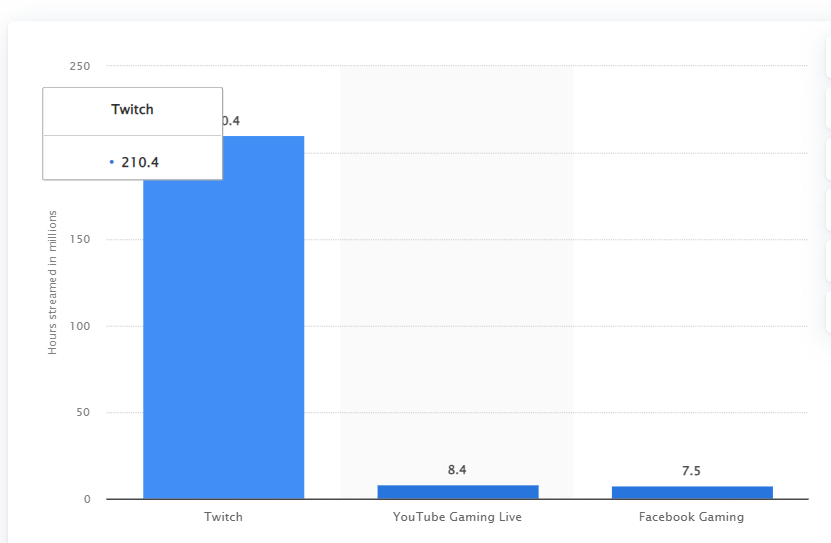Image resolution: width=831 pixels, height=543 pixels.
Task: Click the Hours streamed in millions axis title
Action: [x=52, y=282]
